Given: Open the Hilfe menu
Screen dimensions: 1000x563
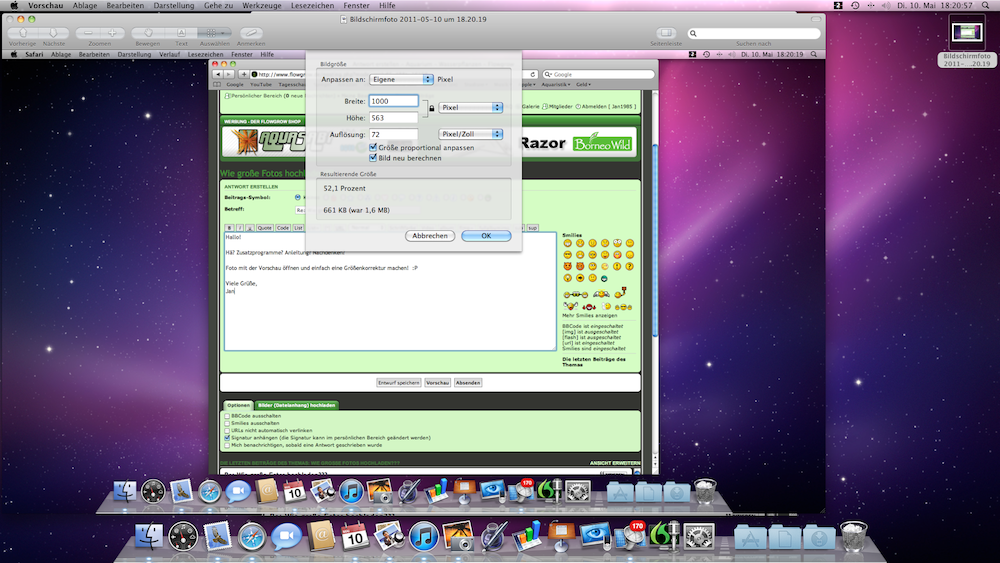Looking at the screenshot, I should 387,5.
